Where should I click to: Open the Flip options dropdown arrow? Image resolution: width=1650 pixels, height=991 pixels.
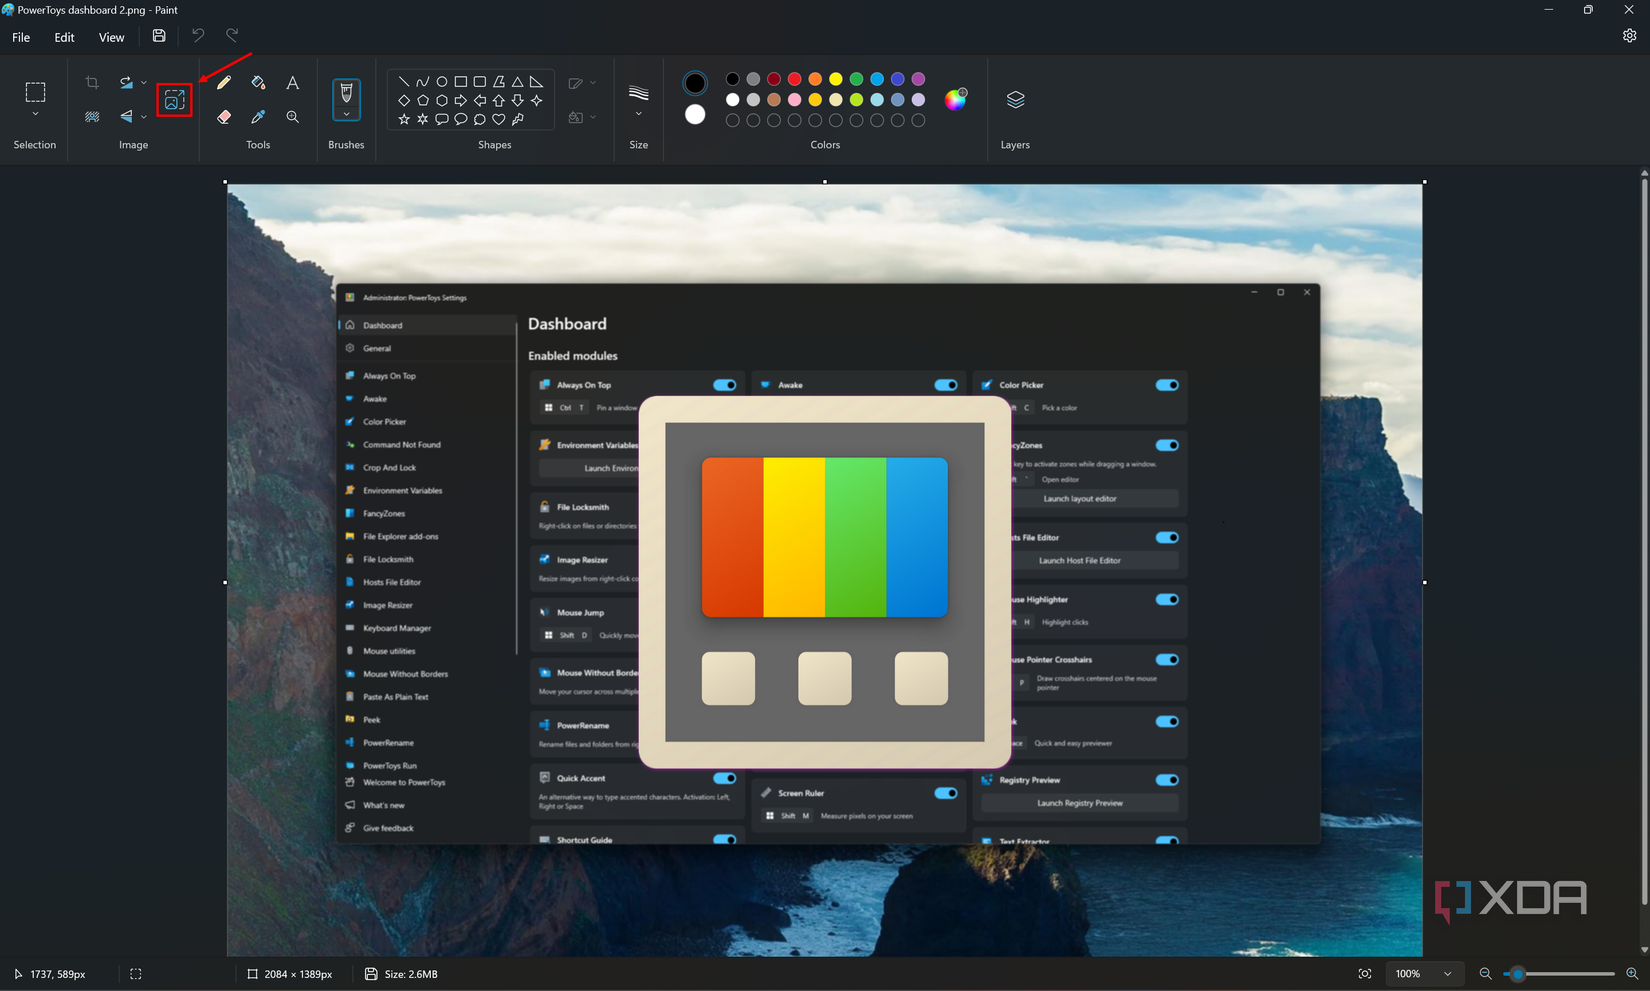coord(144,117)
